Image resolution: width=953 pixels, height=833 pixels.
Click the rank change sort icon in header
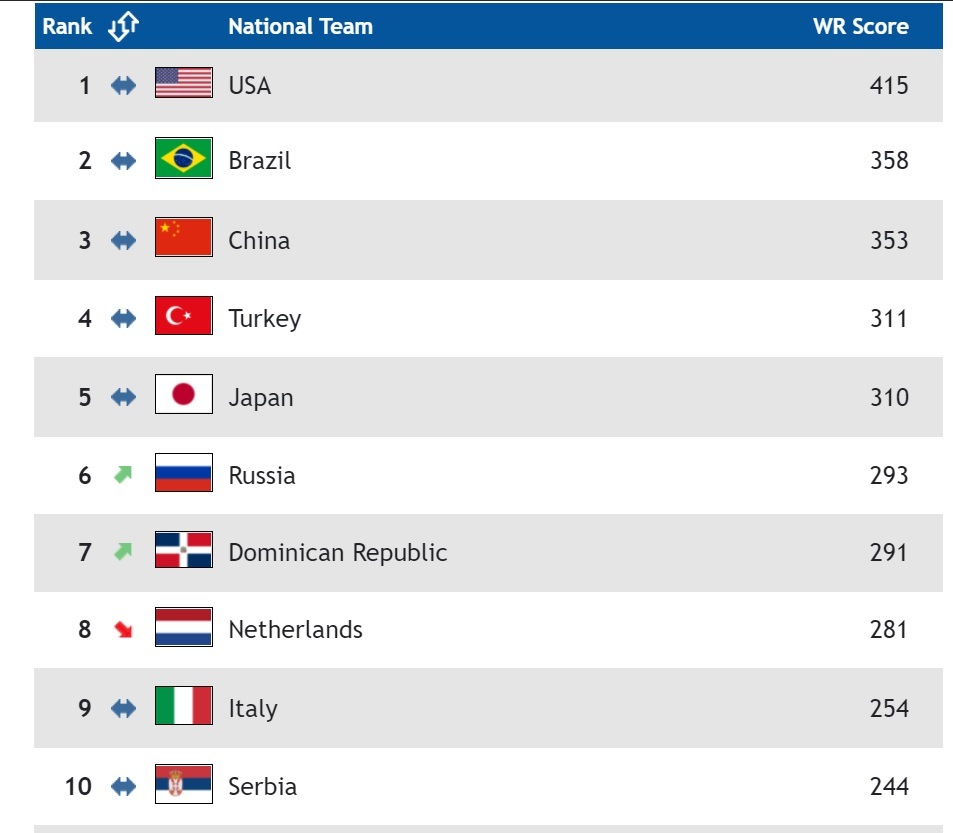122,27
